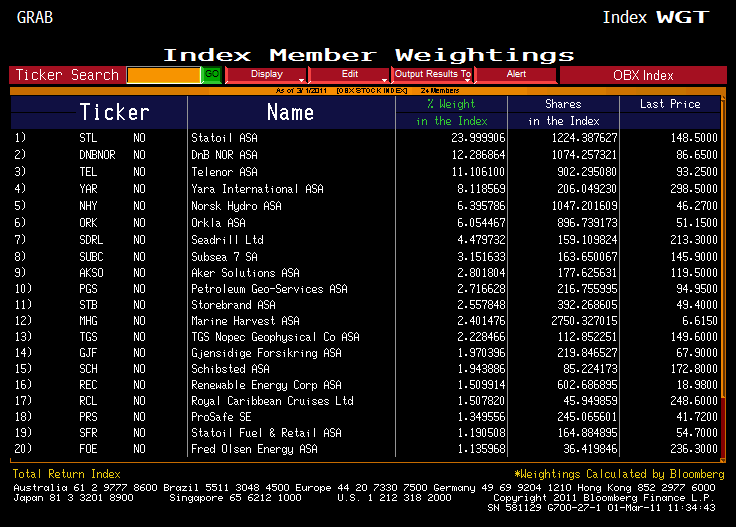This screenshot has height=527, width=736.
Task: Open the Display dropdown menu
Action: (x=266, y=75)
